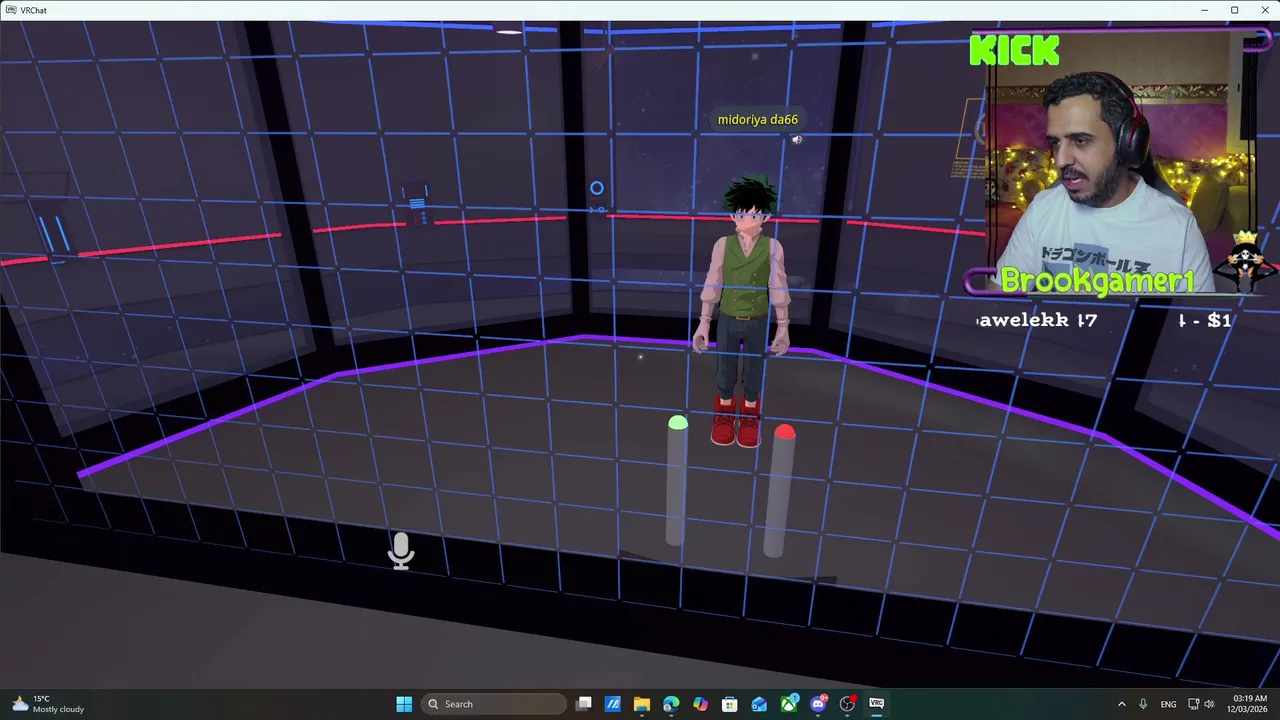Open Discord from the taskbar
This screenshot has width=1280, height=720.
coord(818,704)
